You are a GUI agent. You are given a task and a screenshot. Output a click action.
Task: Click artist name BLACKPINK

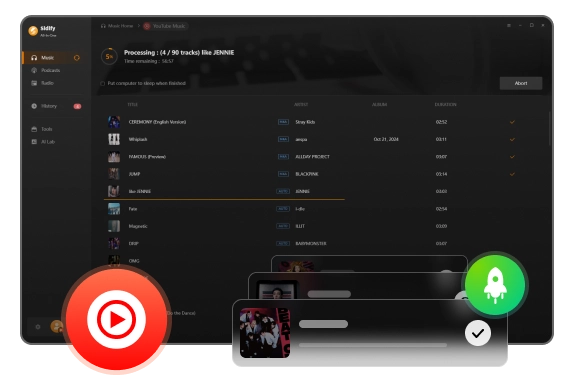click(x=307, y=174)
